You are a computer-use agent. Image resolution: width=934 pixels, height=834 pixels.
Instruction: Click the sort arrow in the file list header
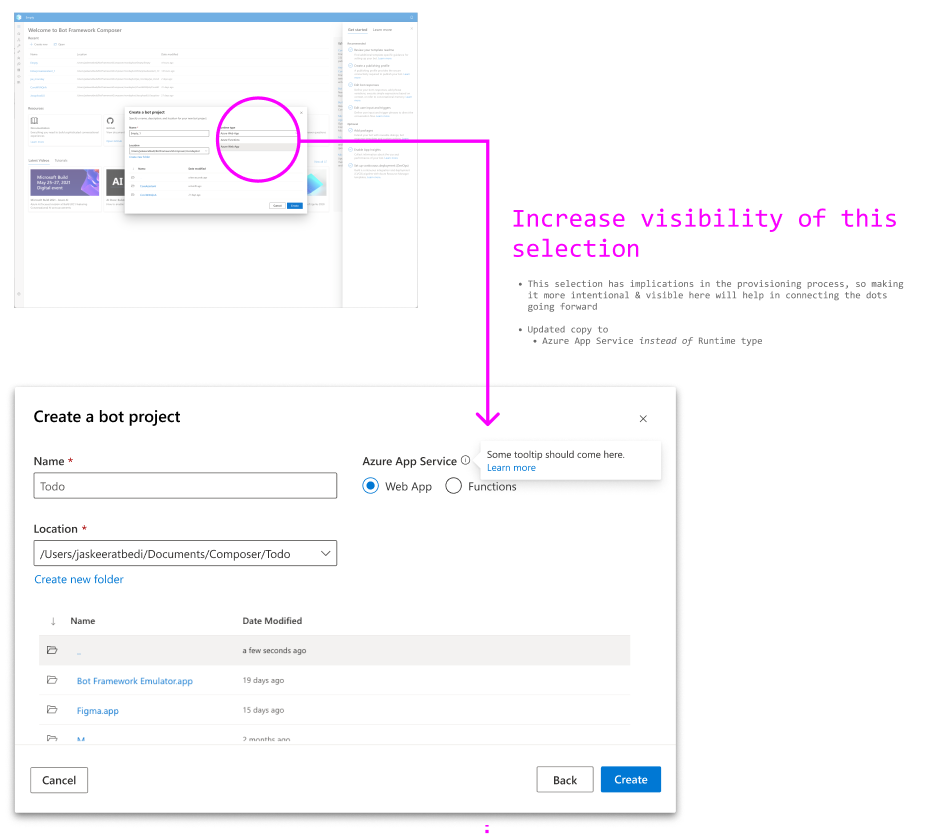[x=53, y=621]
